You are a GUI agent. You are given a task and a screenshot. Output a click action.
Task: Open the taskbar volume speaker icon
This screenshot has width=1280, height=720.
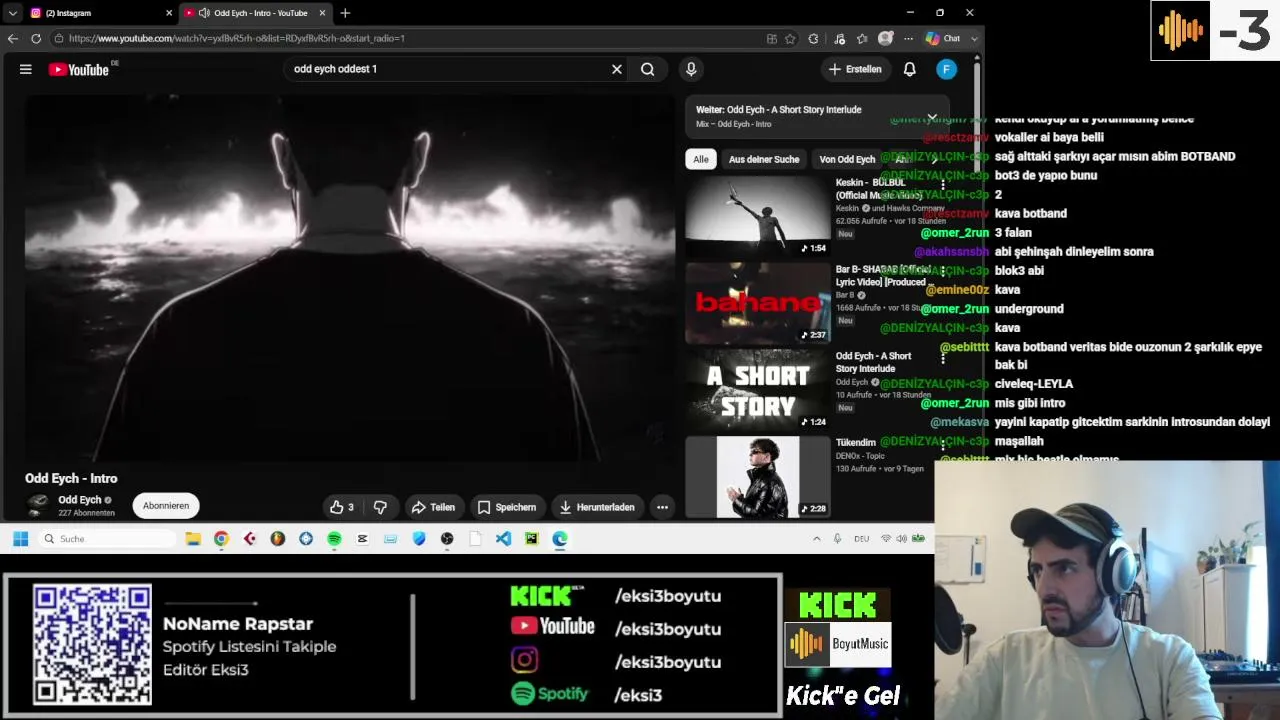pos(901,539)
